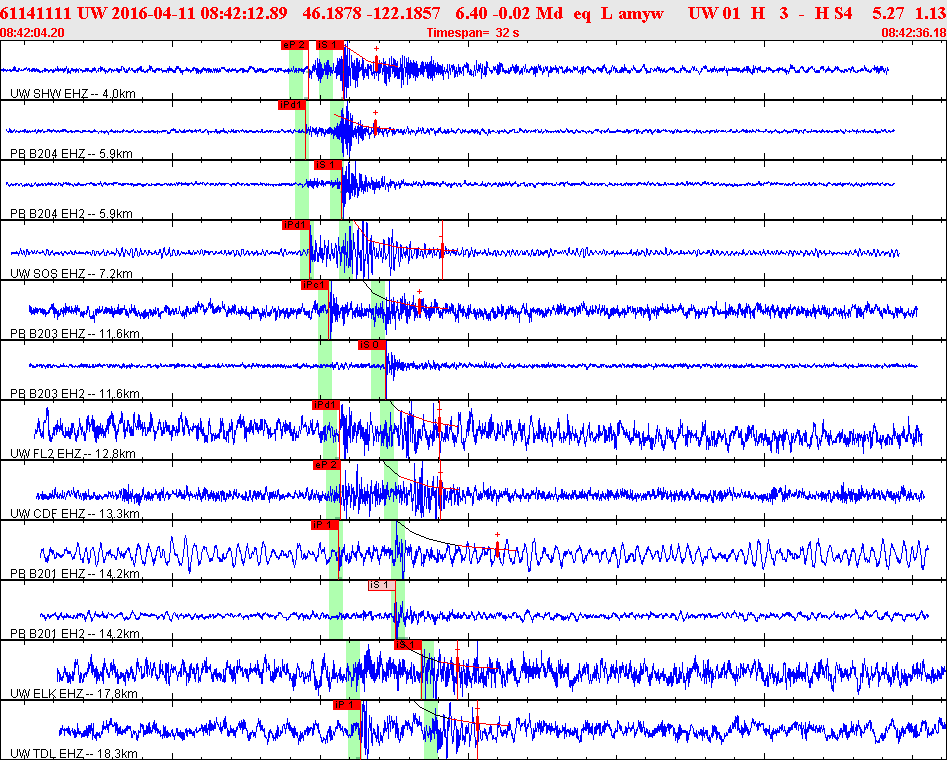
Task: Click the S pick flag on ELK trace
Action: (x=408, y=645)
